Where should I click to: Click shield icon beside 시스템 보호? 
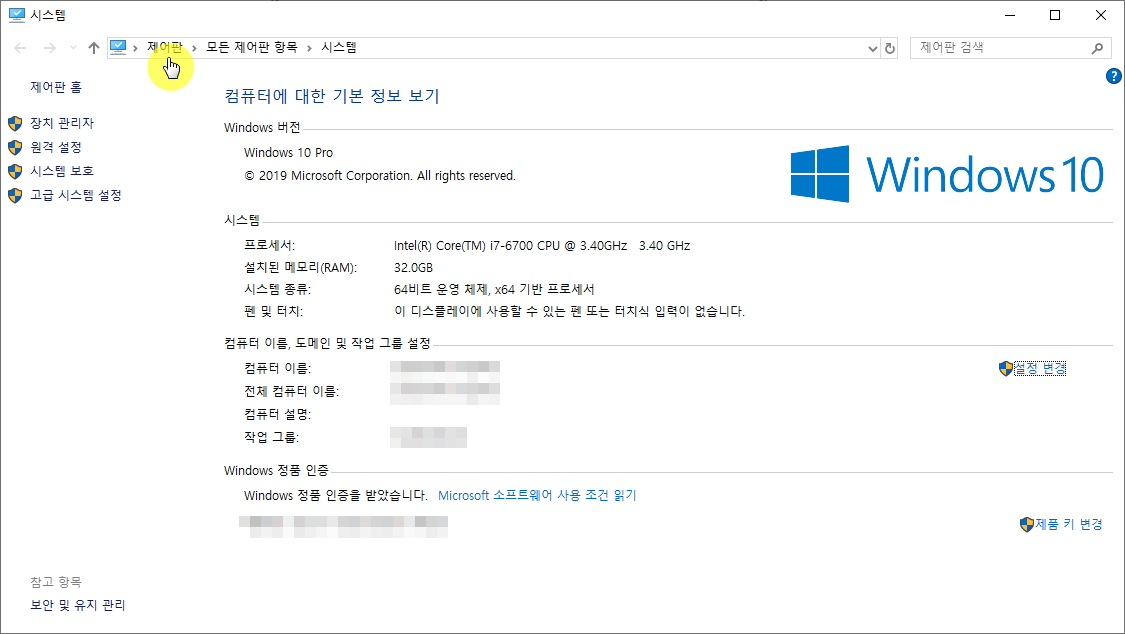pos(15,171)
